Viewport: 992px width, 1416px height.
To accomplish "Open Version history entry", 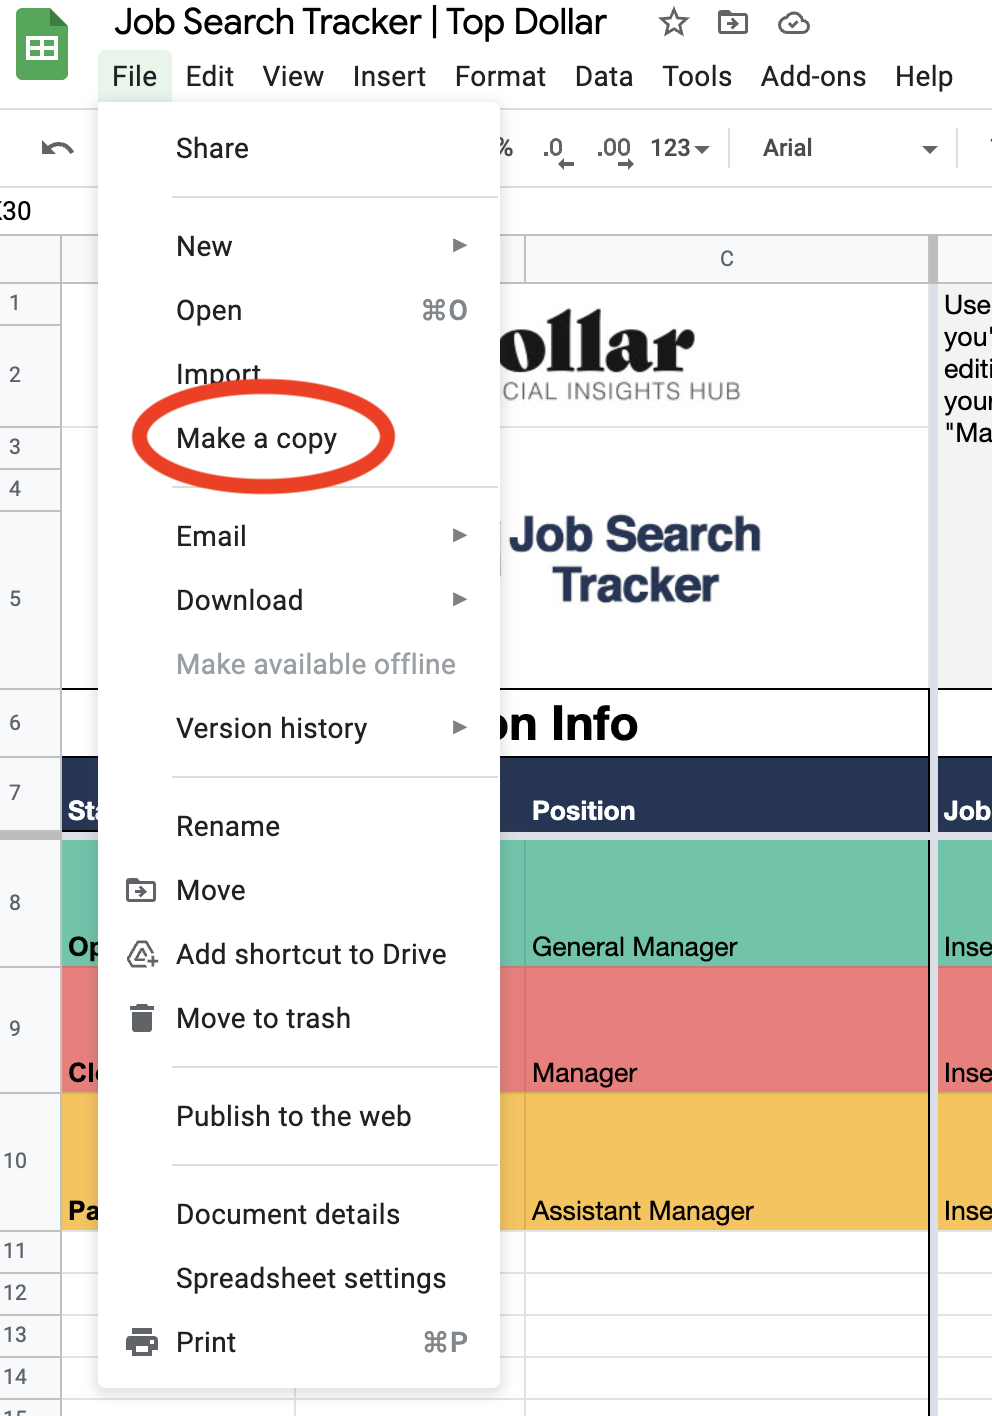I will [299, 728].
